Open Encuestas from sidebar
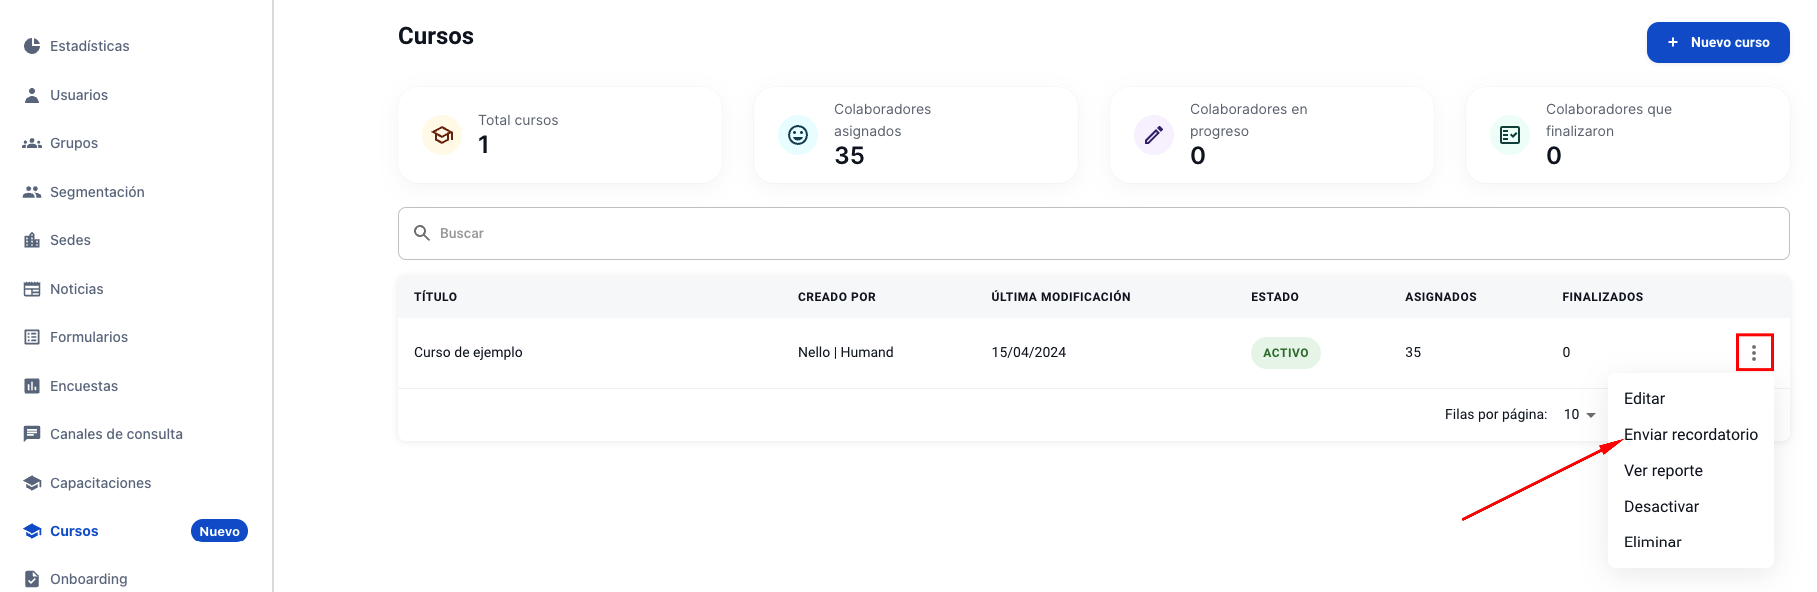This screenshot has height=592, width=1817. (x=84, y=386)
